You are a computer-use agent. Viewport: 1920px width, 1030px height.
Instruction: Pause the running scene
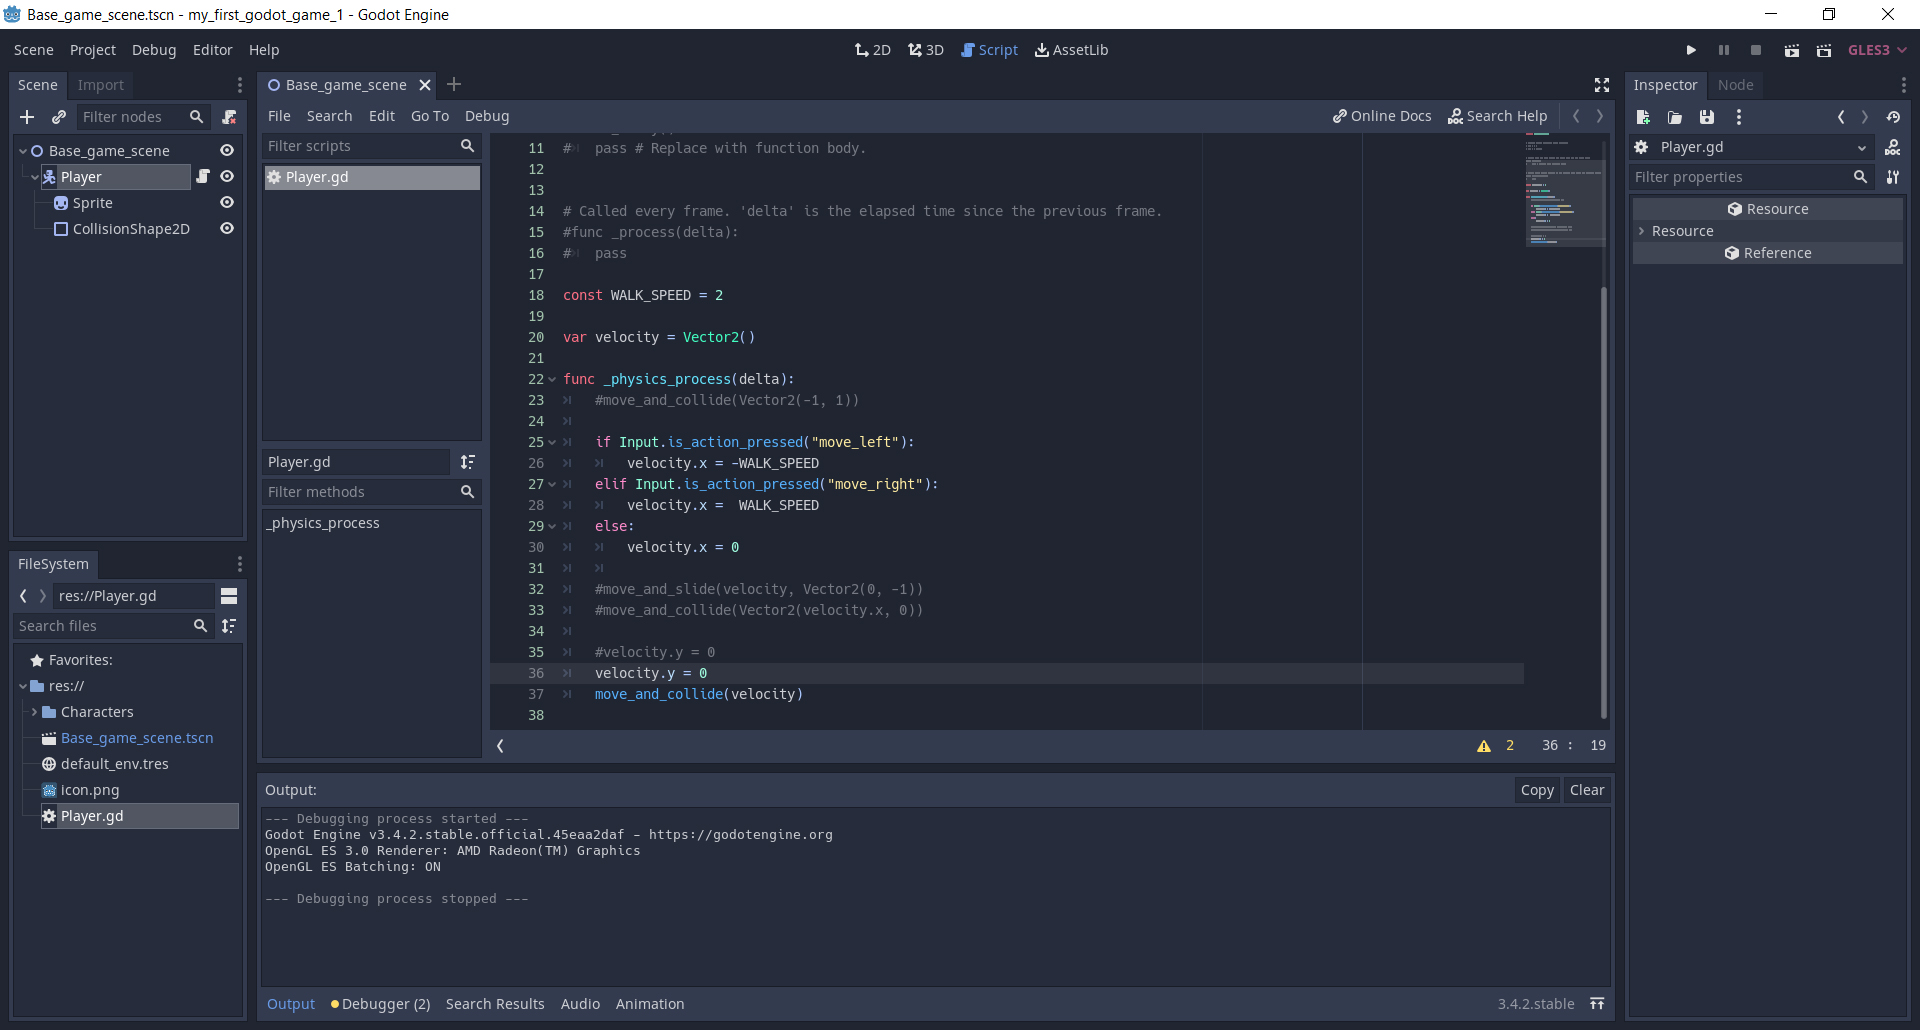click(x=1724, y=50)
